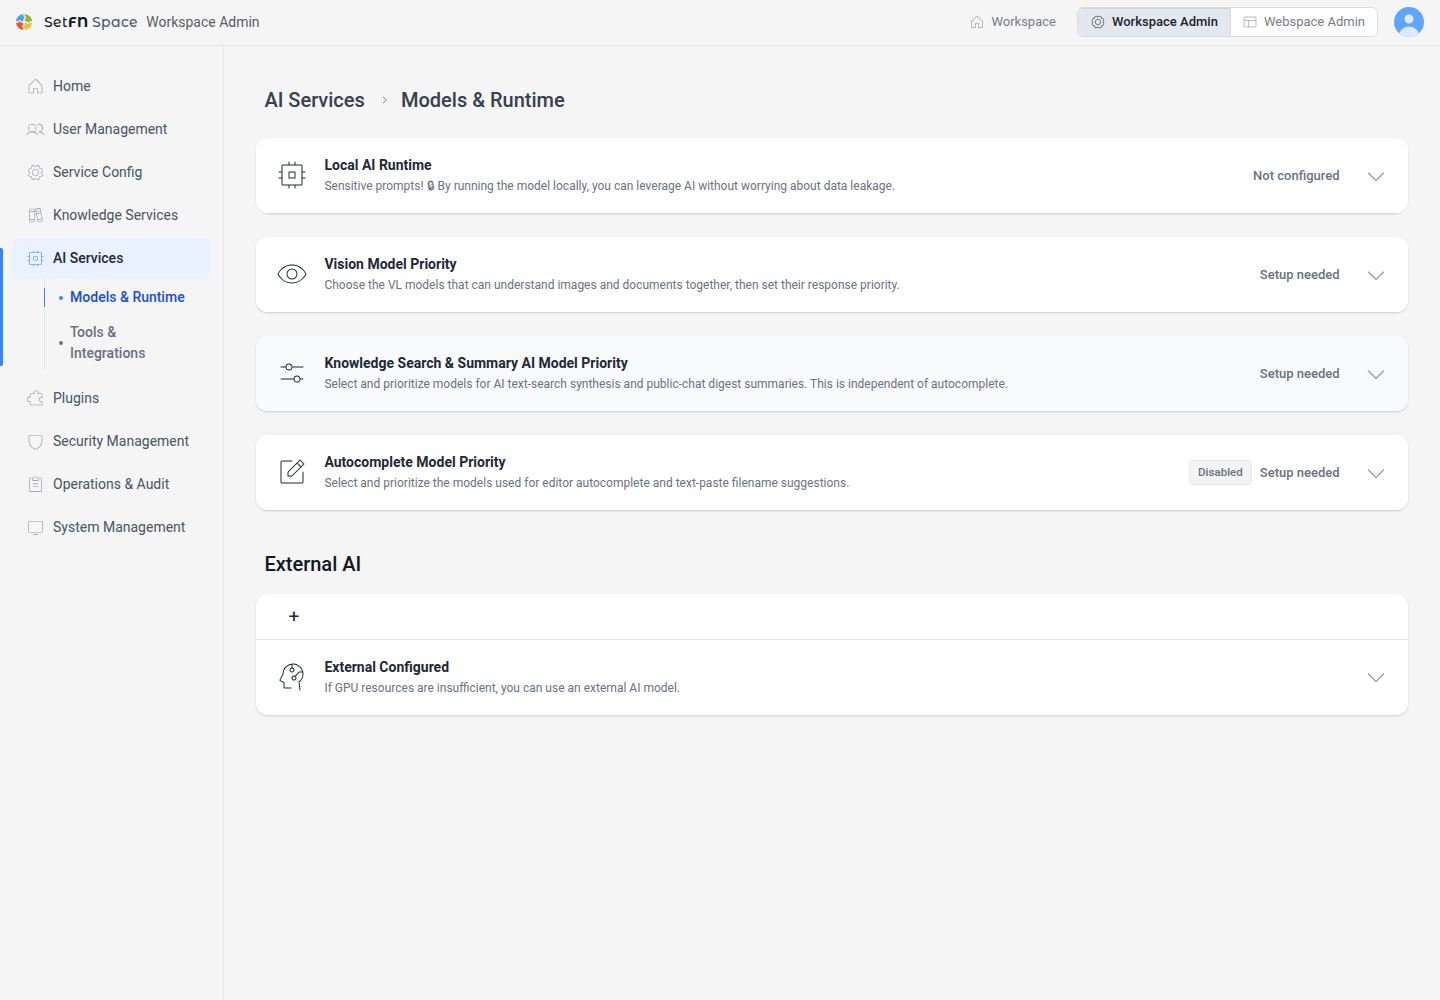This screenshot has height=1000, width=1440.
Task: Click the AI Services sidebar icon
Action: 36,258
